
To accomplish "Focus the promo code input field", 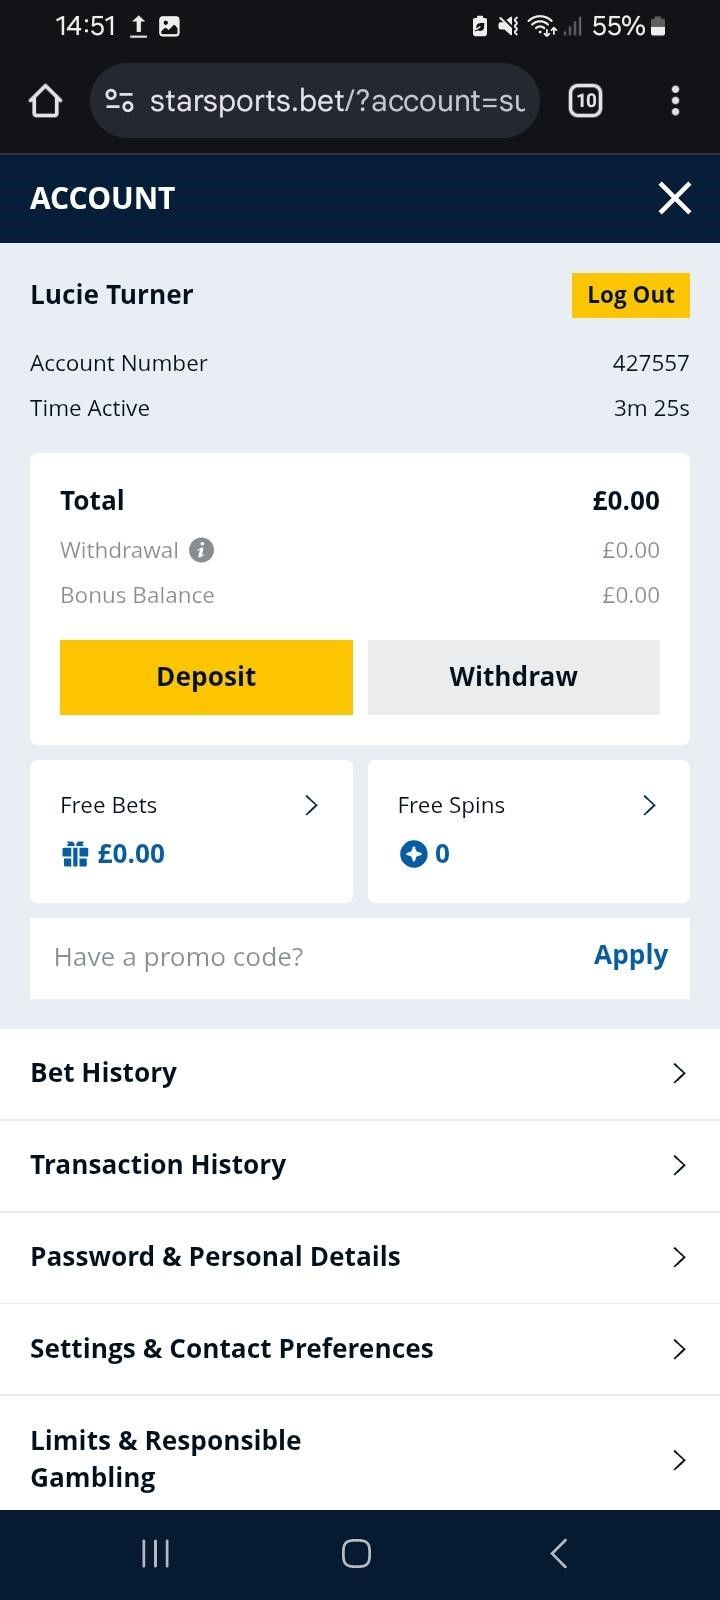I will pos(300,957).
